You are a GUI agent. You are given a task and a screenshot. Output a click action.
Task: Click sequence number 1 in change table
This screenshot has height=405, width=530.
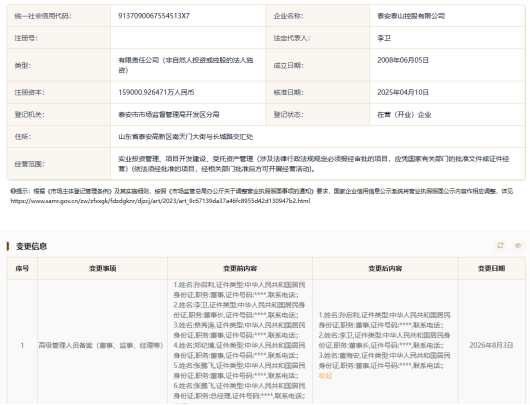click(x=22, y=346)
